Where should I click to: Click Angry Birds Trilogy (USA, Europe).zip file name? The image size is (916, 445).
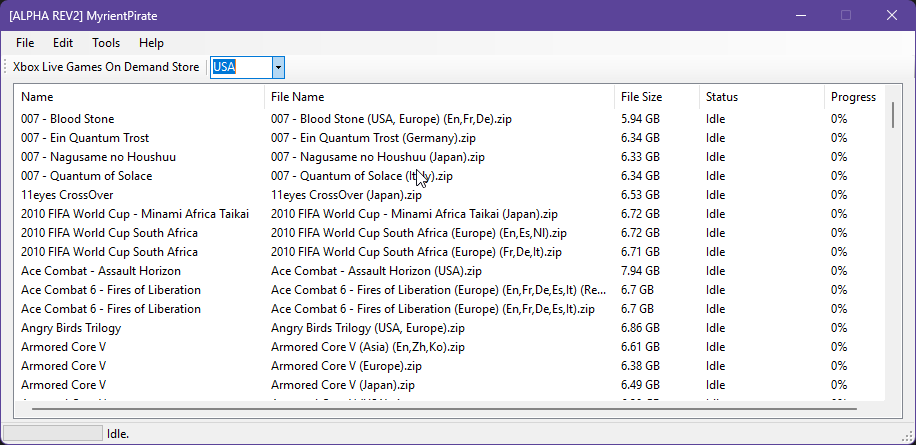click(368, 328)
